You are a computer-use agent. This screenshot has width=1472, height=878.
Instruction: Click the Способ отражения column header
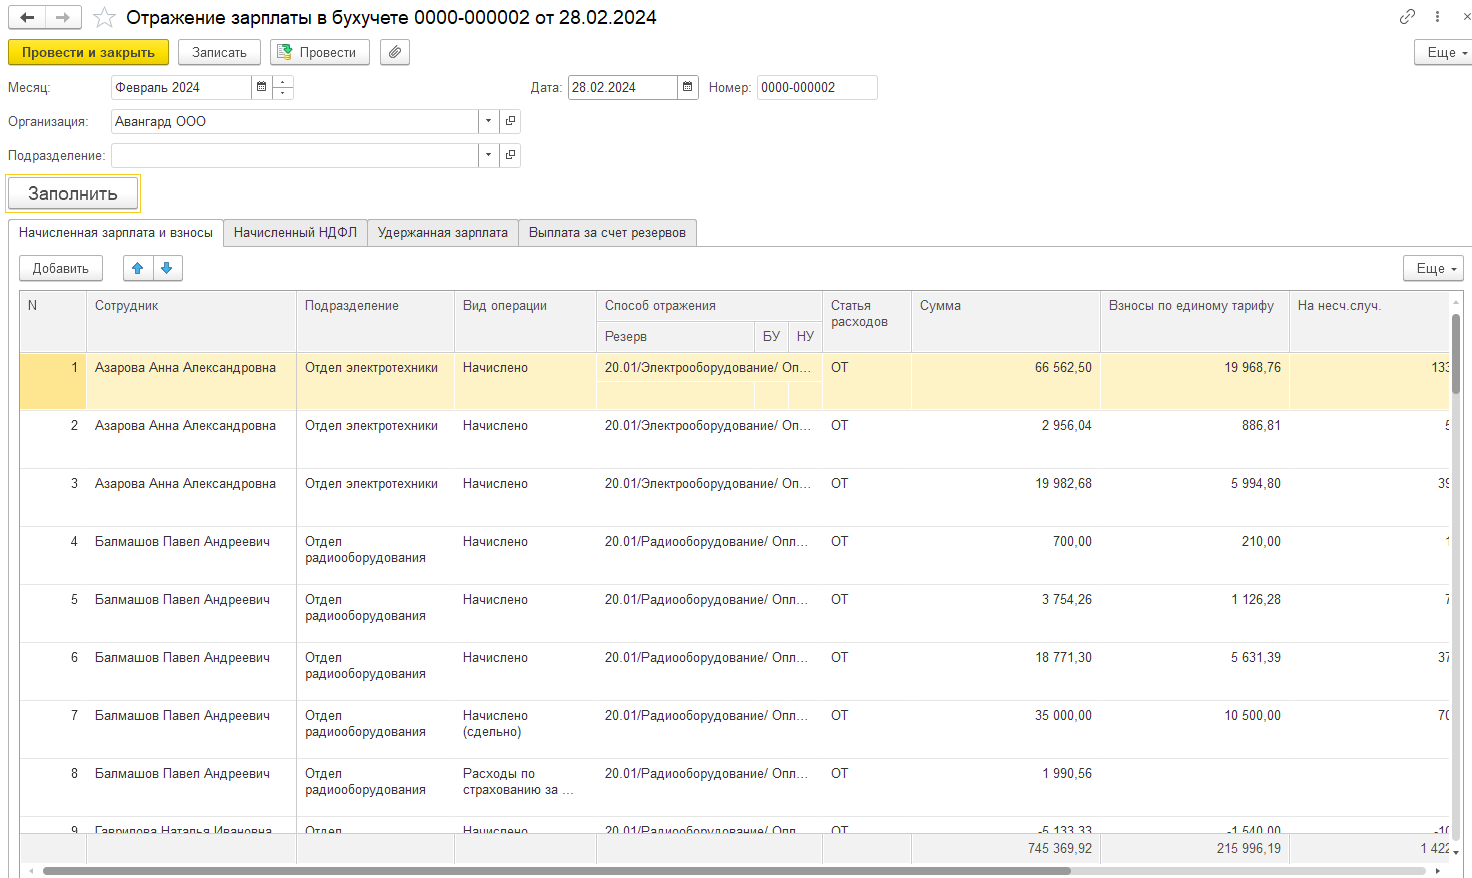point(709,306)
